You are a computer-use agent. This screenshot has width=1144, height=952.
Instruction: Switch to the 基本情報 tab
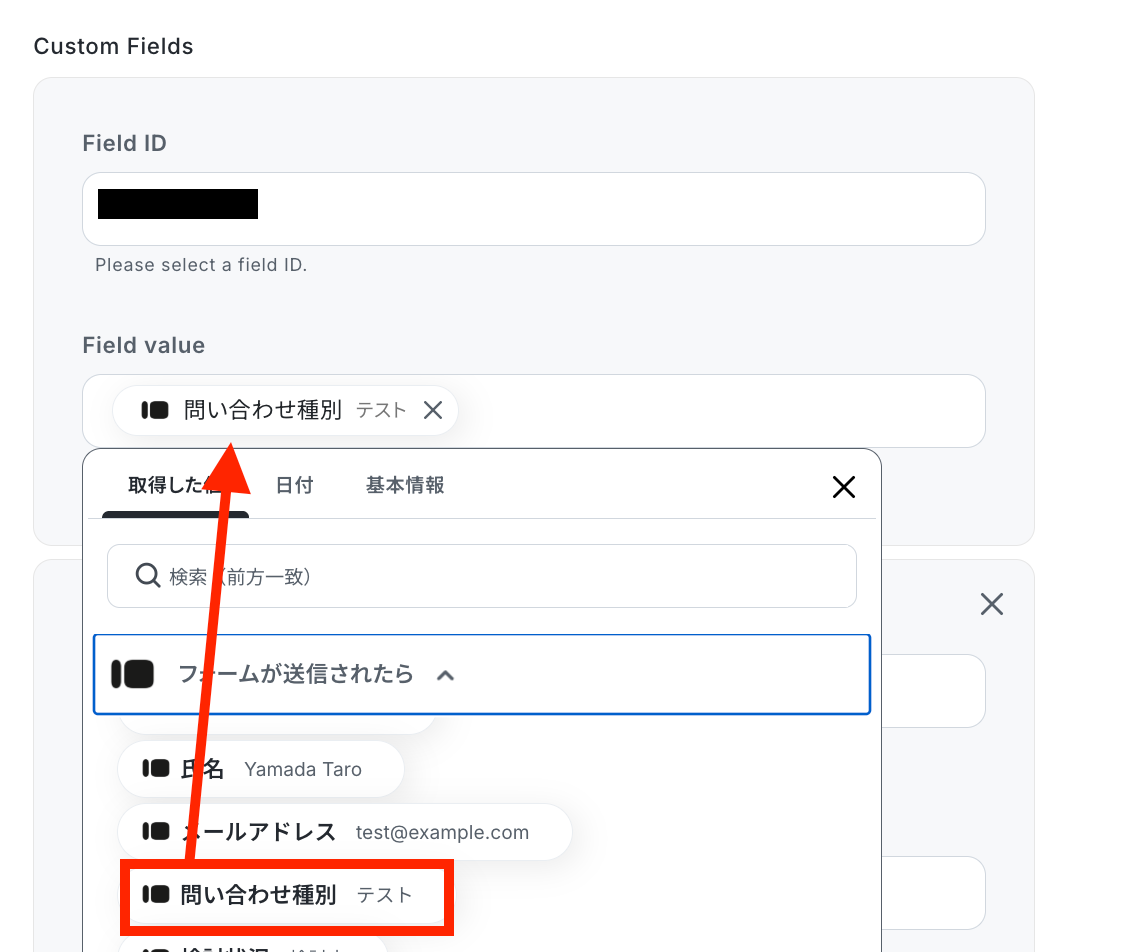point(405,485)
